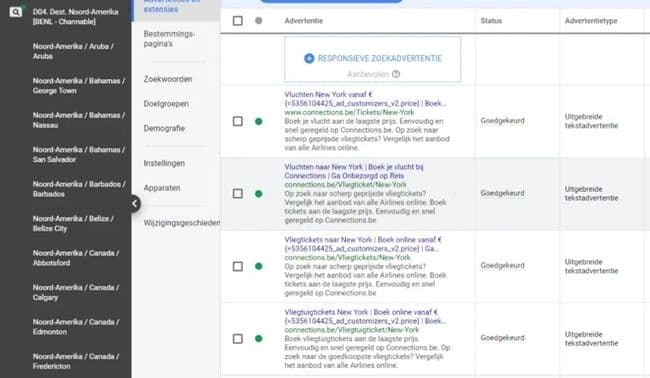This screenshot has height=378, width=650.
Task: Check the box for Vliegtickets naar New York ad
Action: click(238, 266)
